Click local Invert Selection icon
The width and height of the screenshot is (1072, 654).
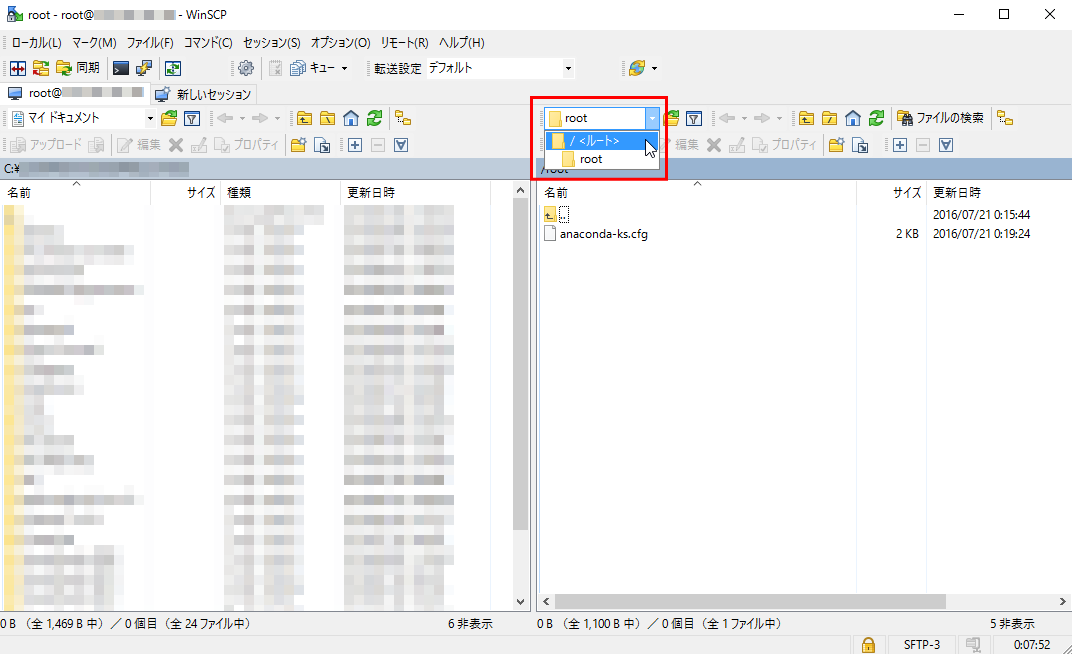pyautogui.click(x=401, y=145)
